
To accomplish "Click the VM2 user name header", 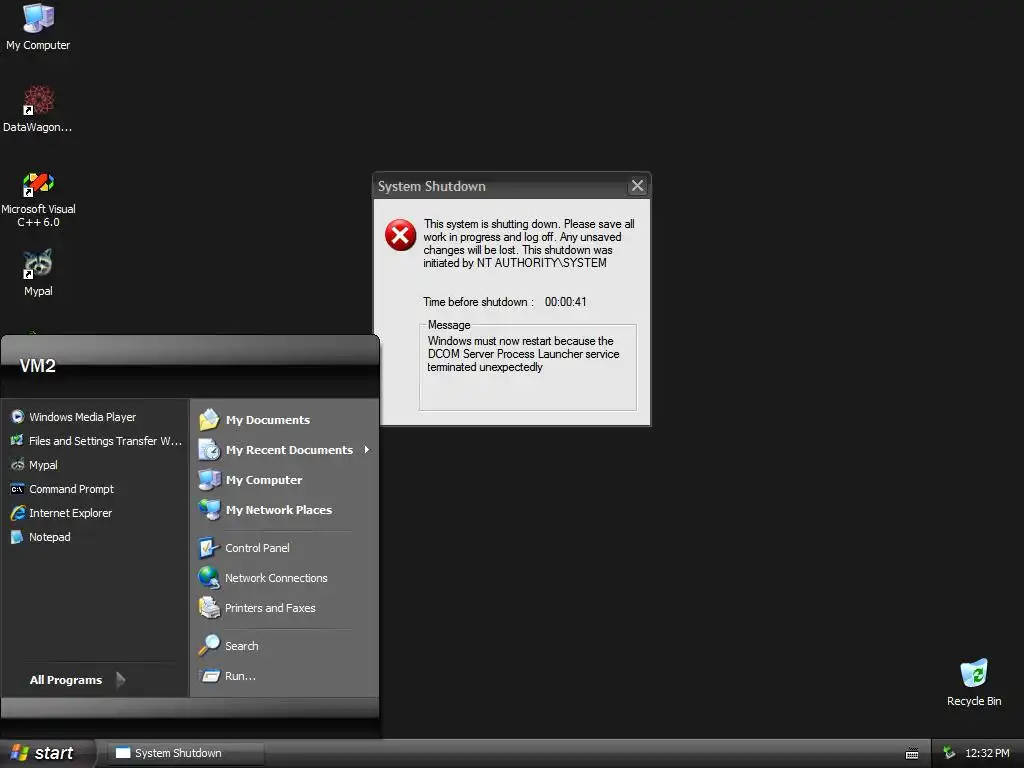I will tap(37, 366).
